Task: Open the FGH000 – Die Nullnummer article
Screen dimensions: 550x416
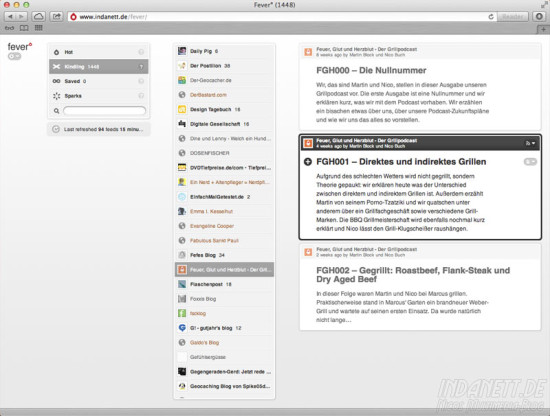Action: [371, 71]
